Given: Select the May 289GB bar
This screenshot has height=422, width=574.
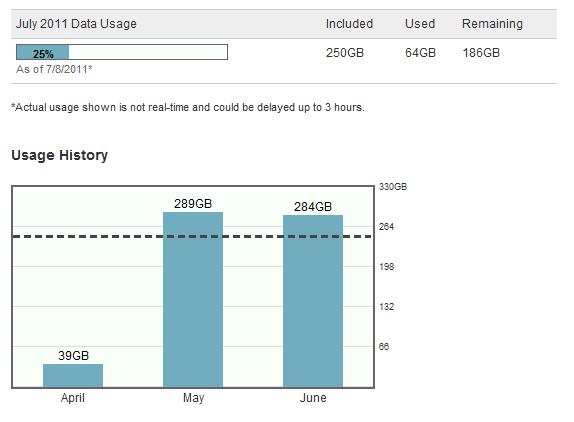Looking at the screenshot, I should (193, 300).
